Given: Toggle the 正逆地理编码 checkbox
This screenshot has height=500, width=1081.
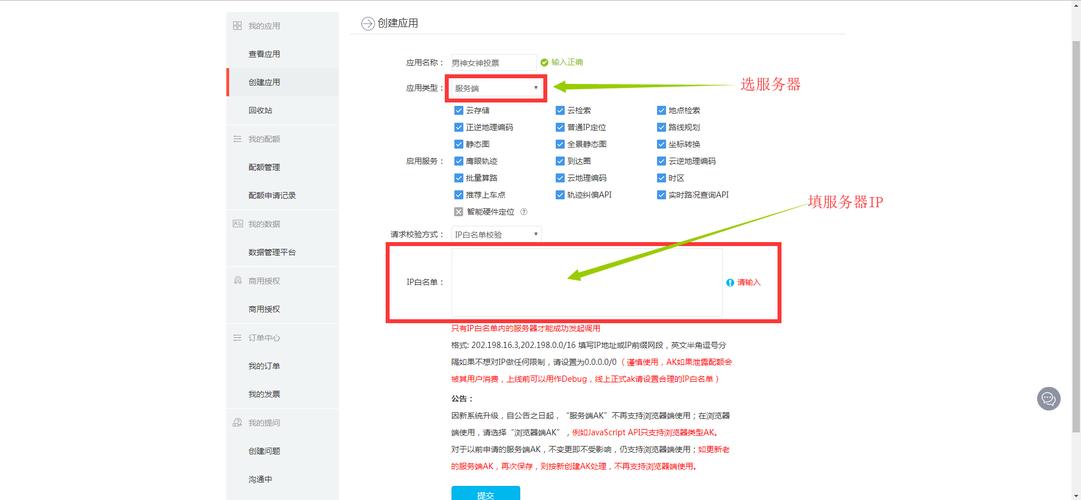Looking at the screenshot, I should (458, 128).
